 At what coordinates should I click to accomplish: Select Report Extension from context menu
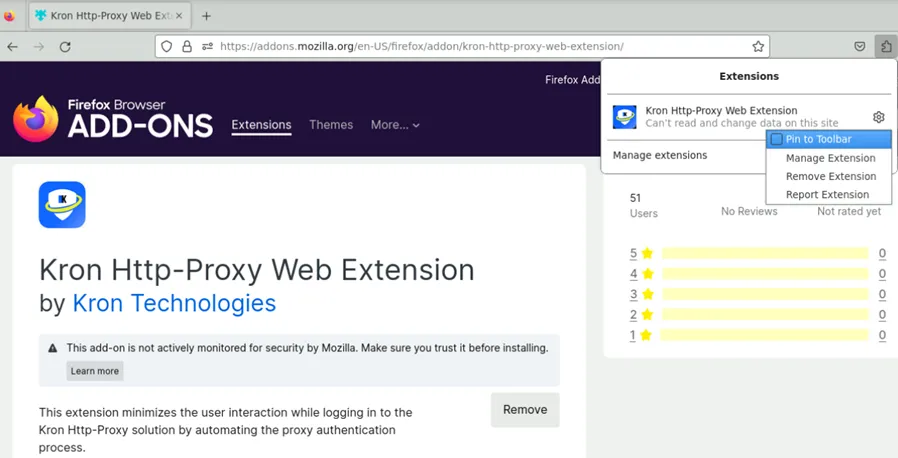829,195
